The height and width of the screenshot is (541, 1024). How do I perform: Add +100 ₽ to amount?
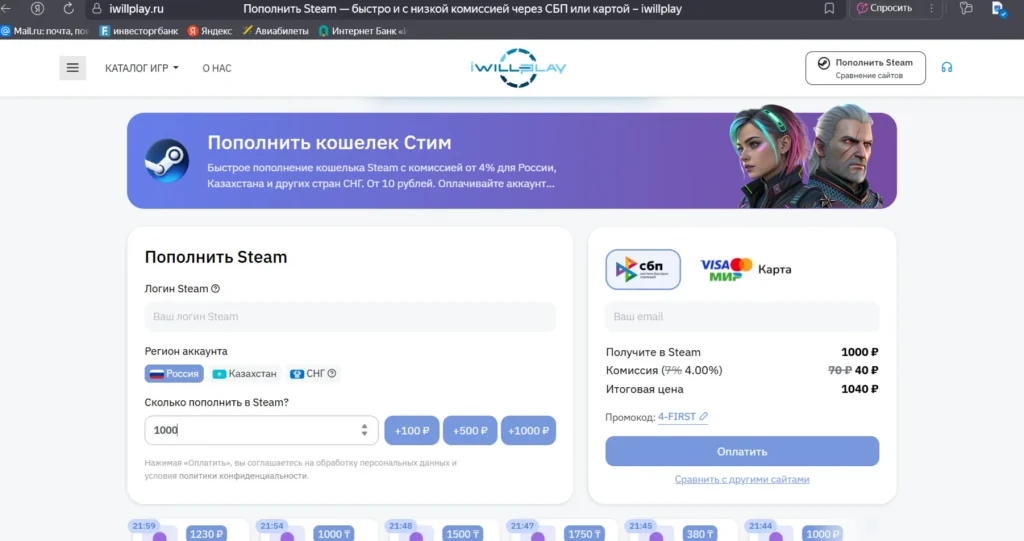[411, 431]
